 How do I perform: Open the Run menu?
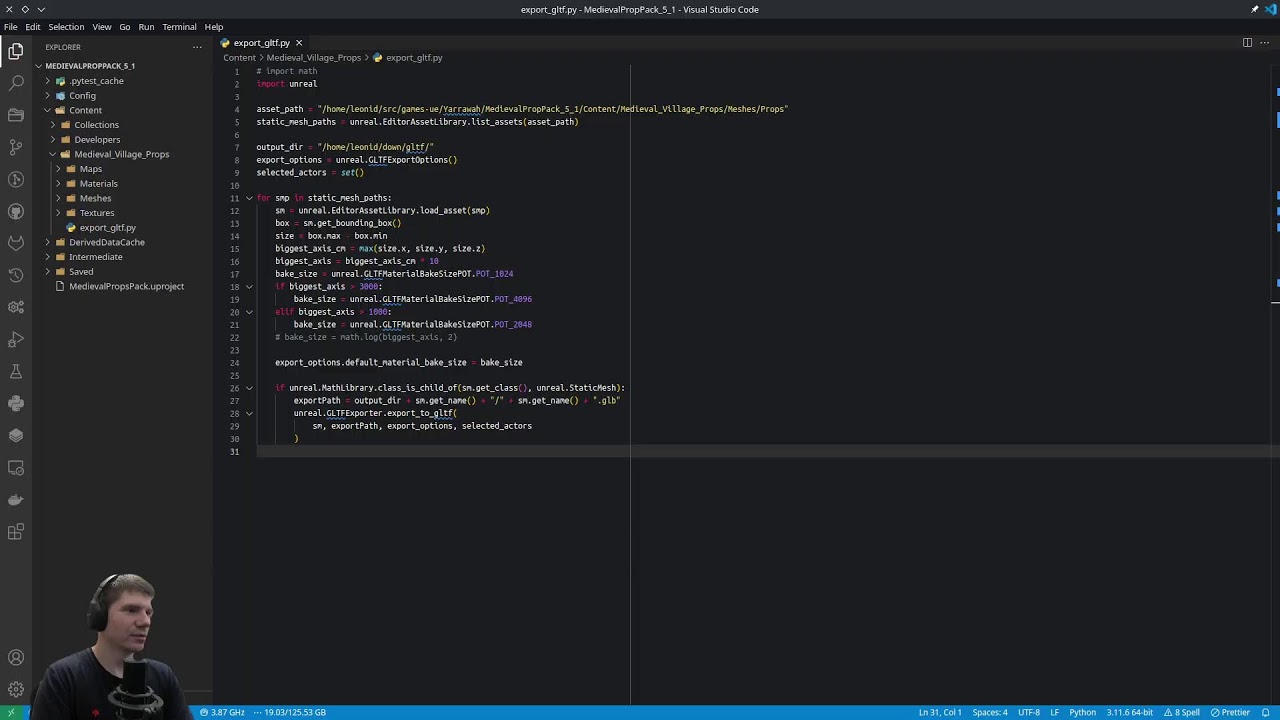point(146,27)
